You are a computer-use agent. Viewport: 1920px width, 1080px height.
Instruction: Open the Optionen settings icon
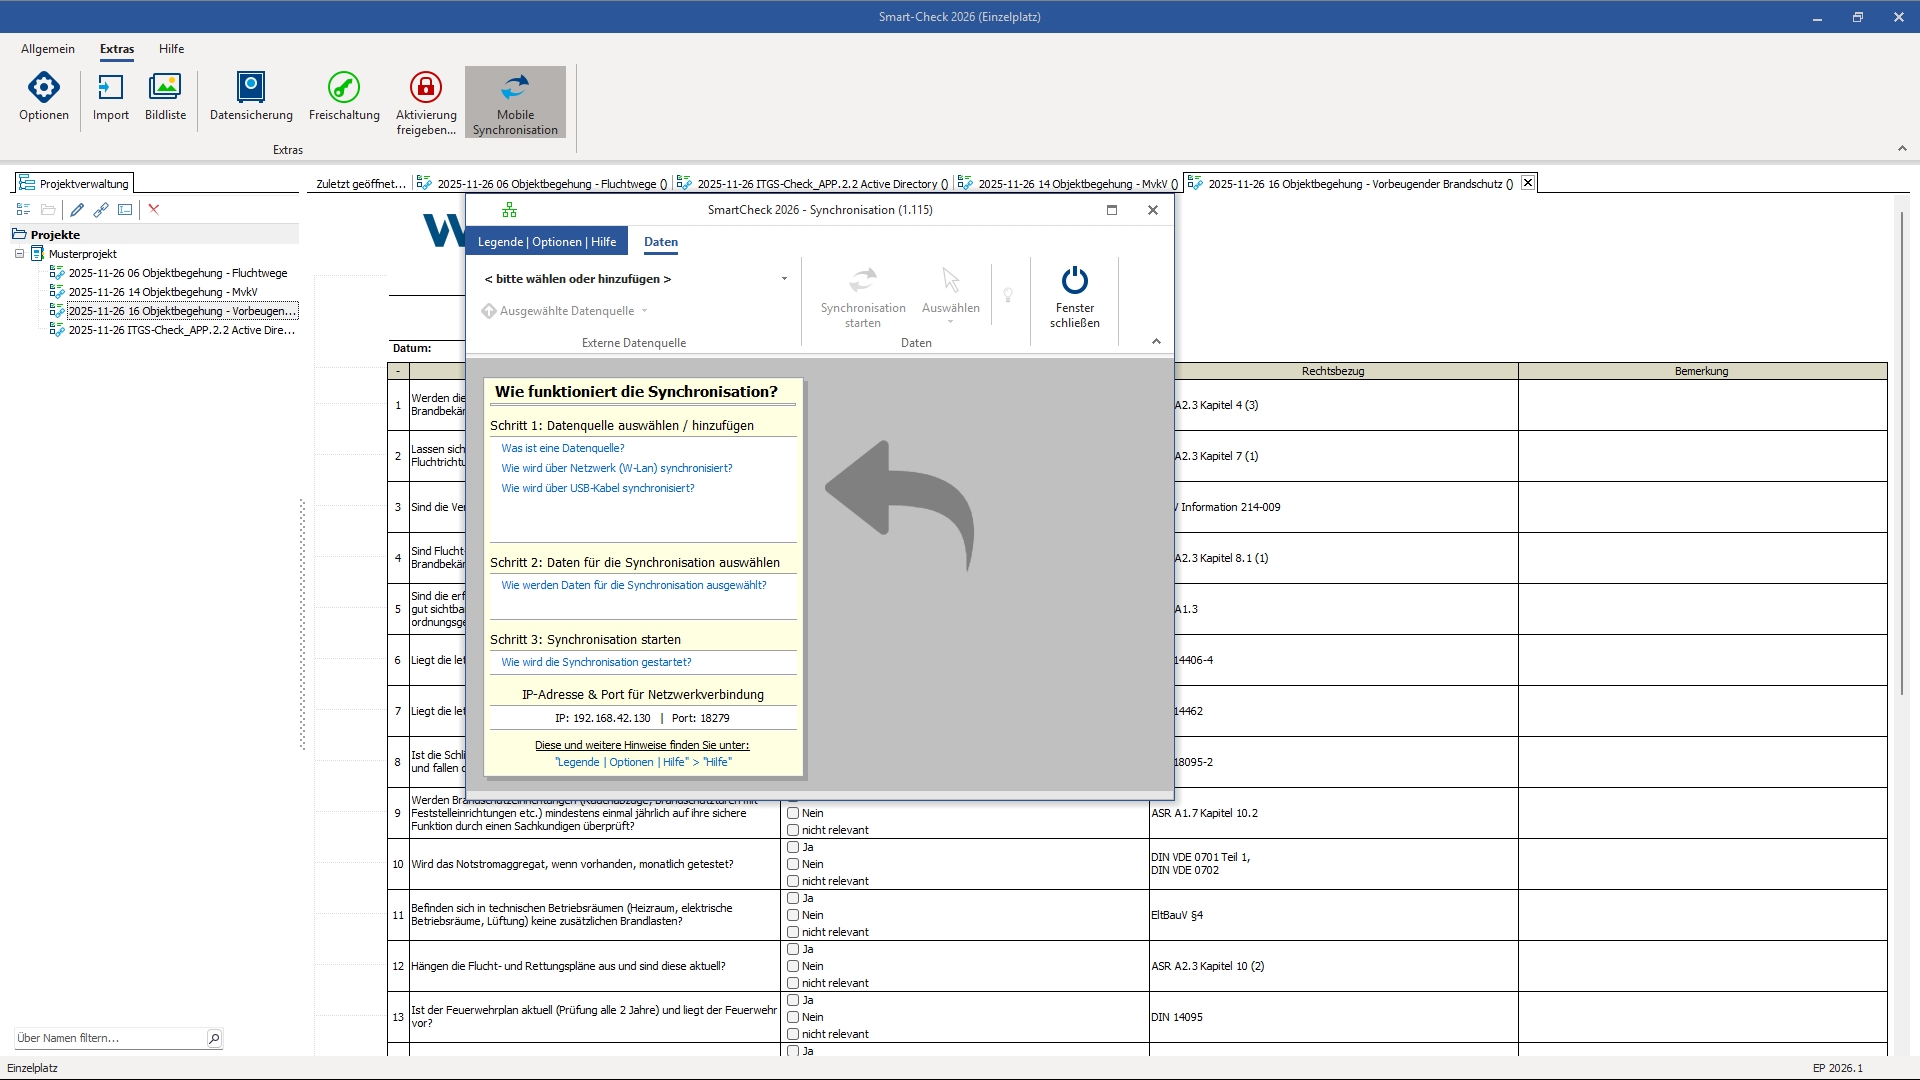[x=44, y=89]
